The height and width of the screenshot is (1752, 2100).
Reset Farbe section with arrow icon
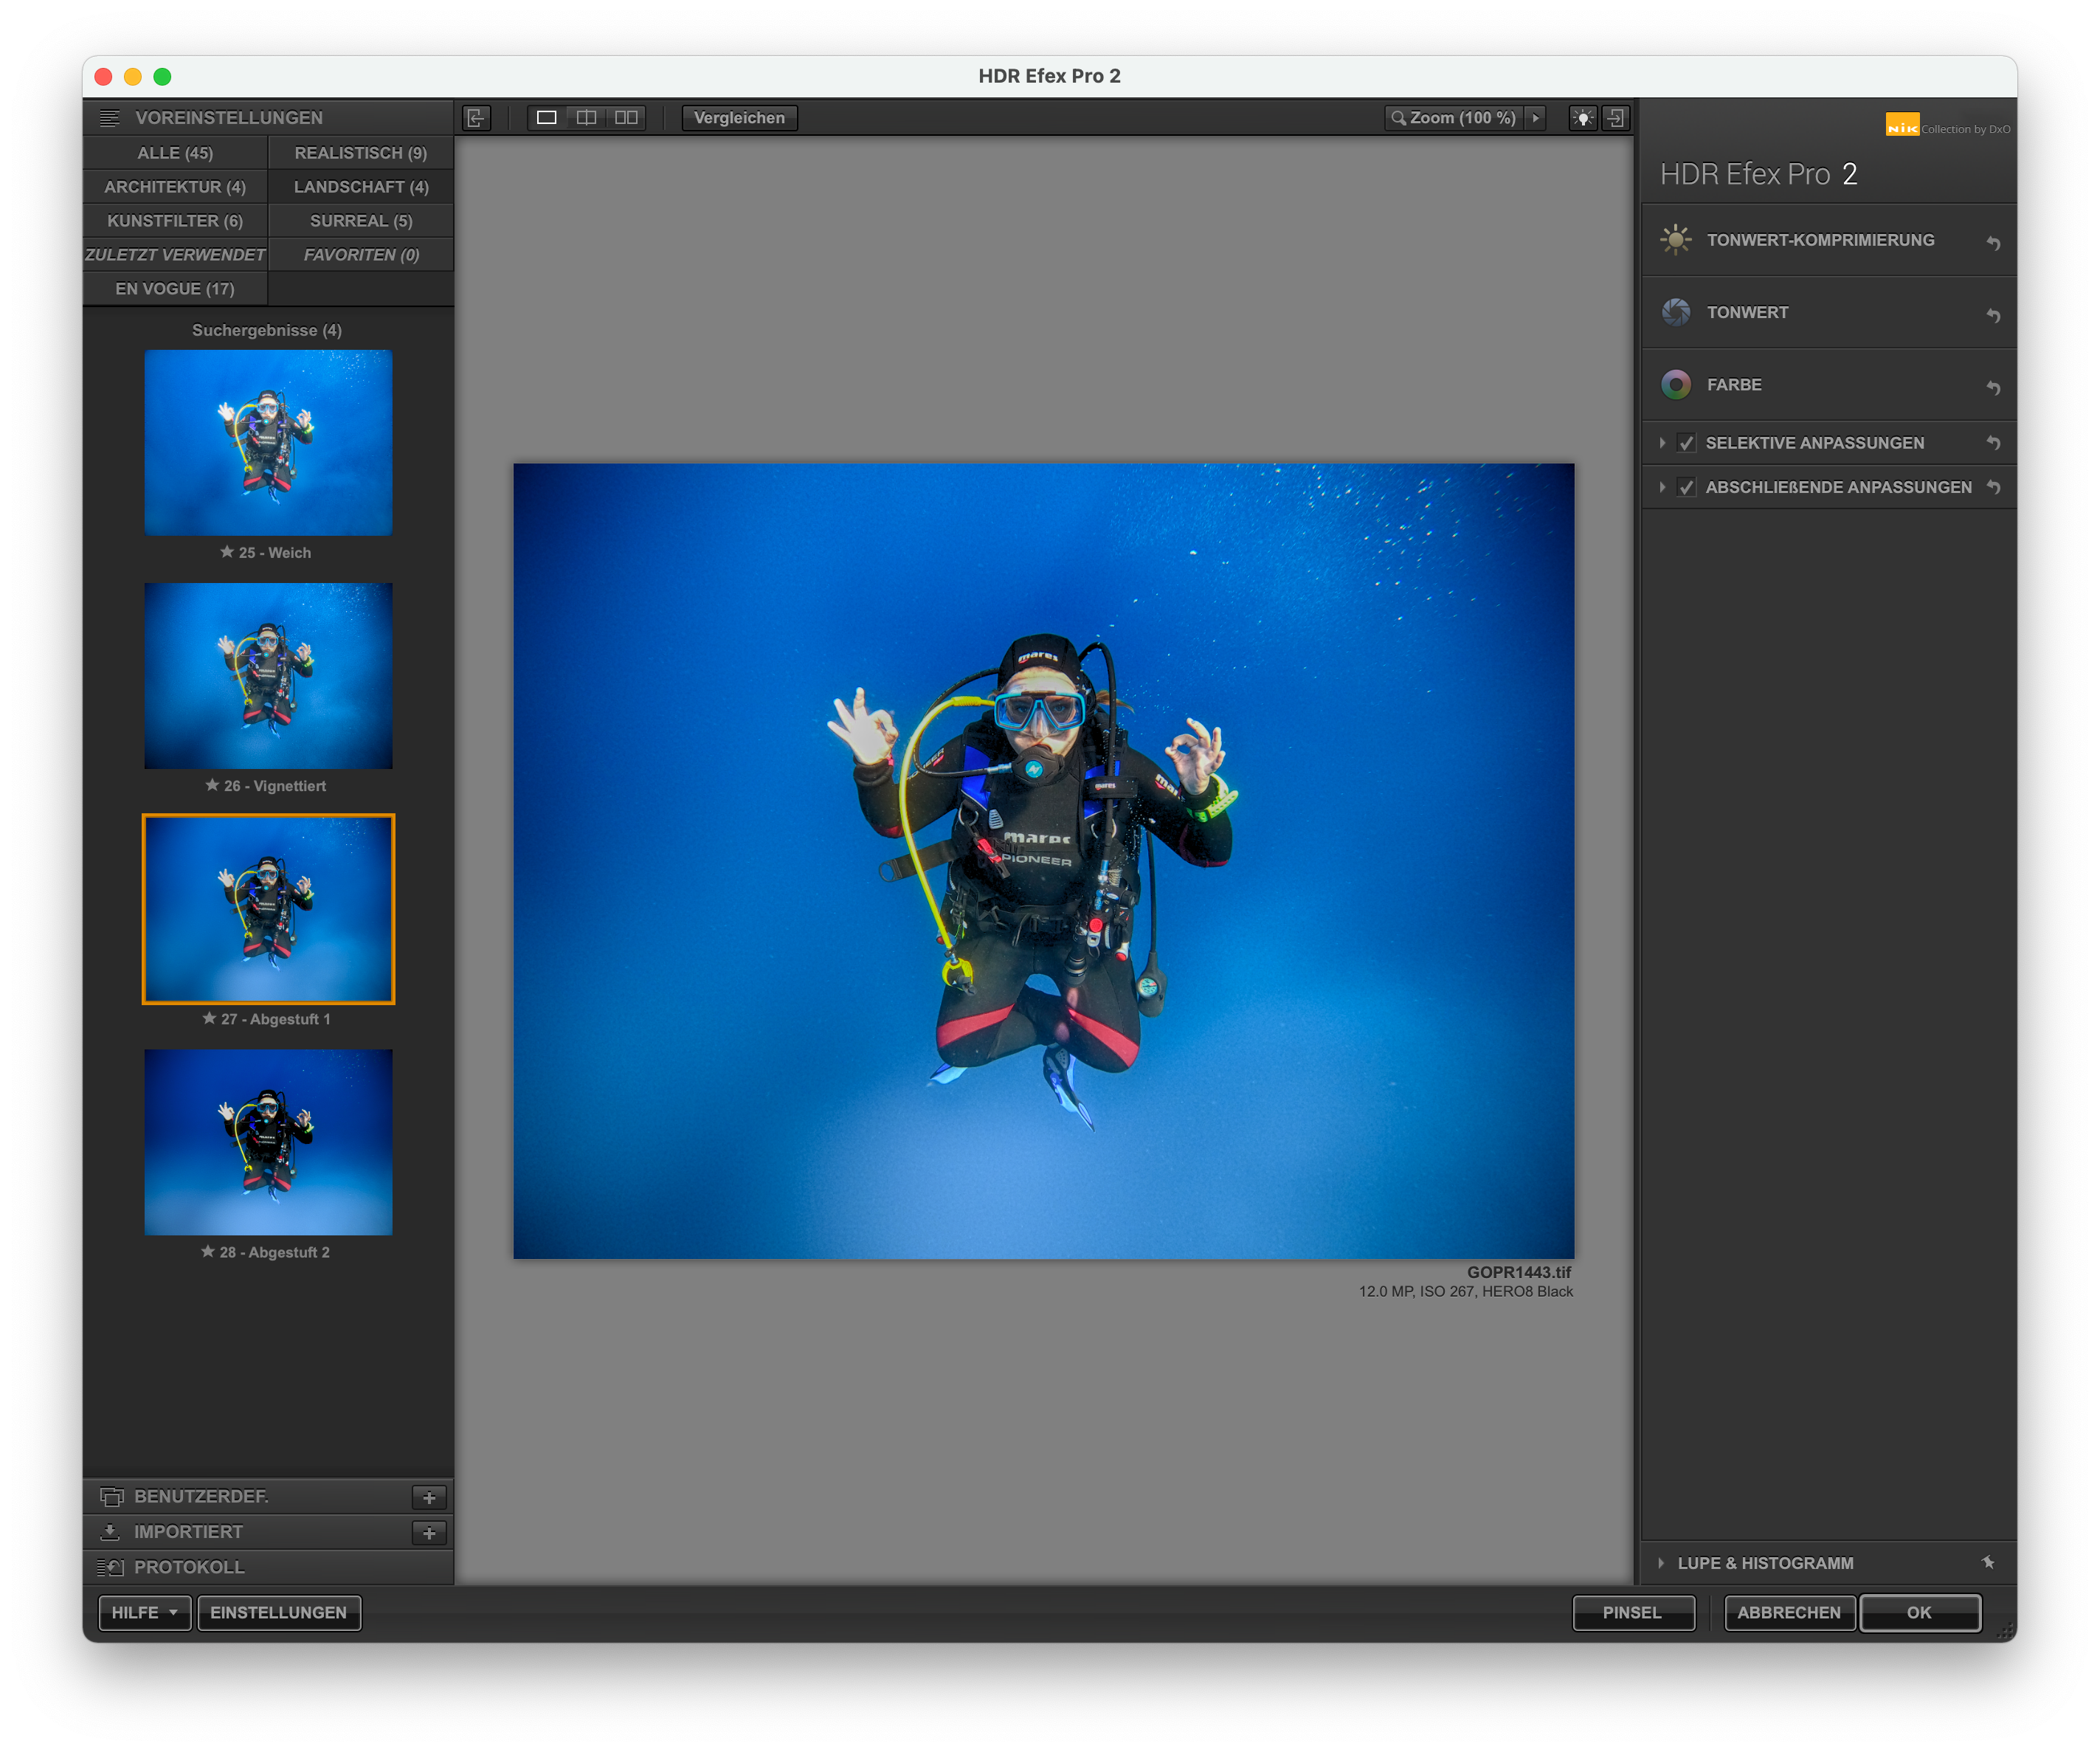1992,387
